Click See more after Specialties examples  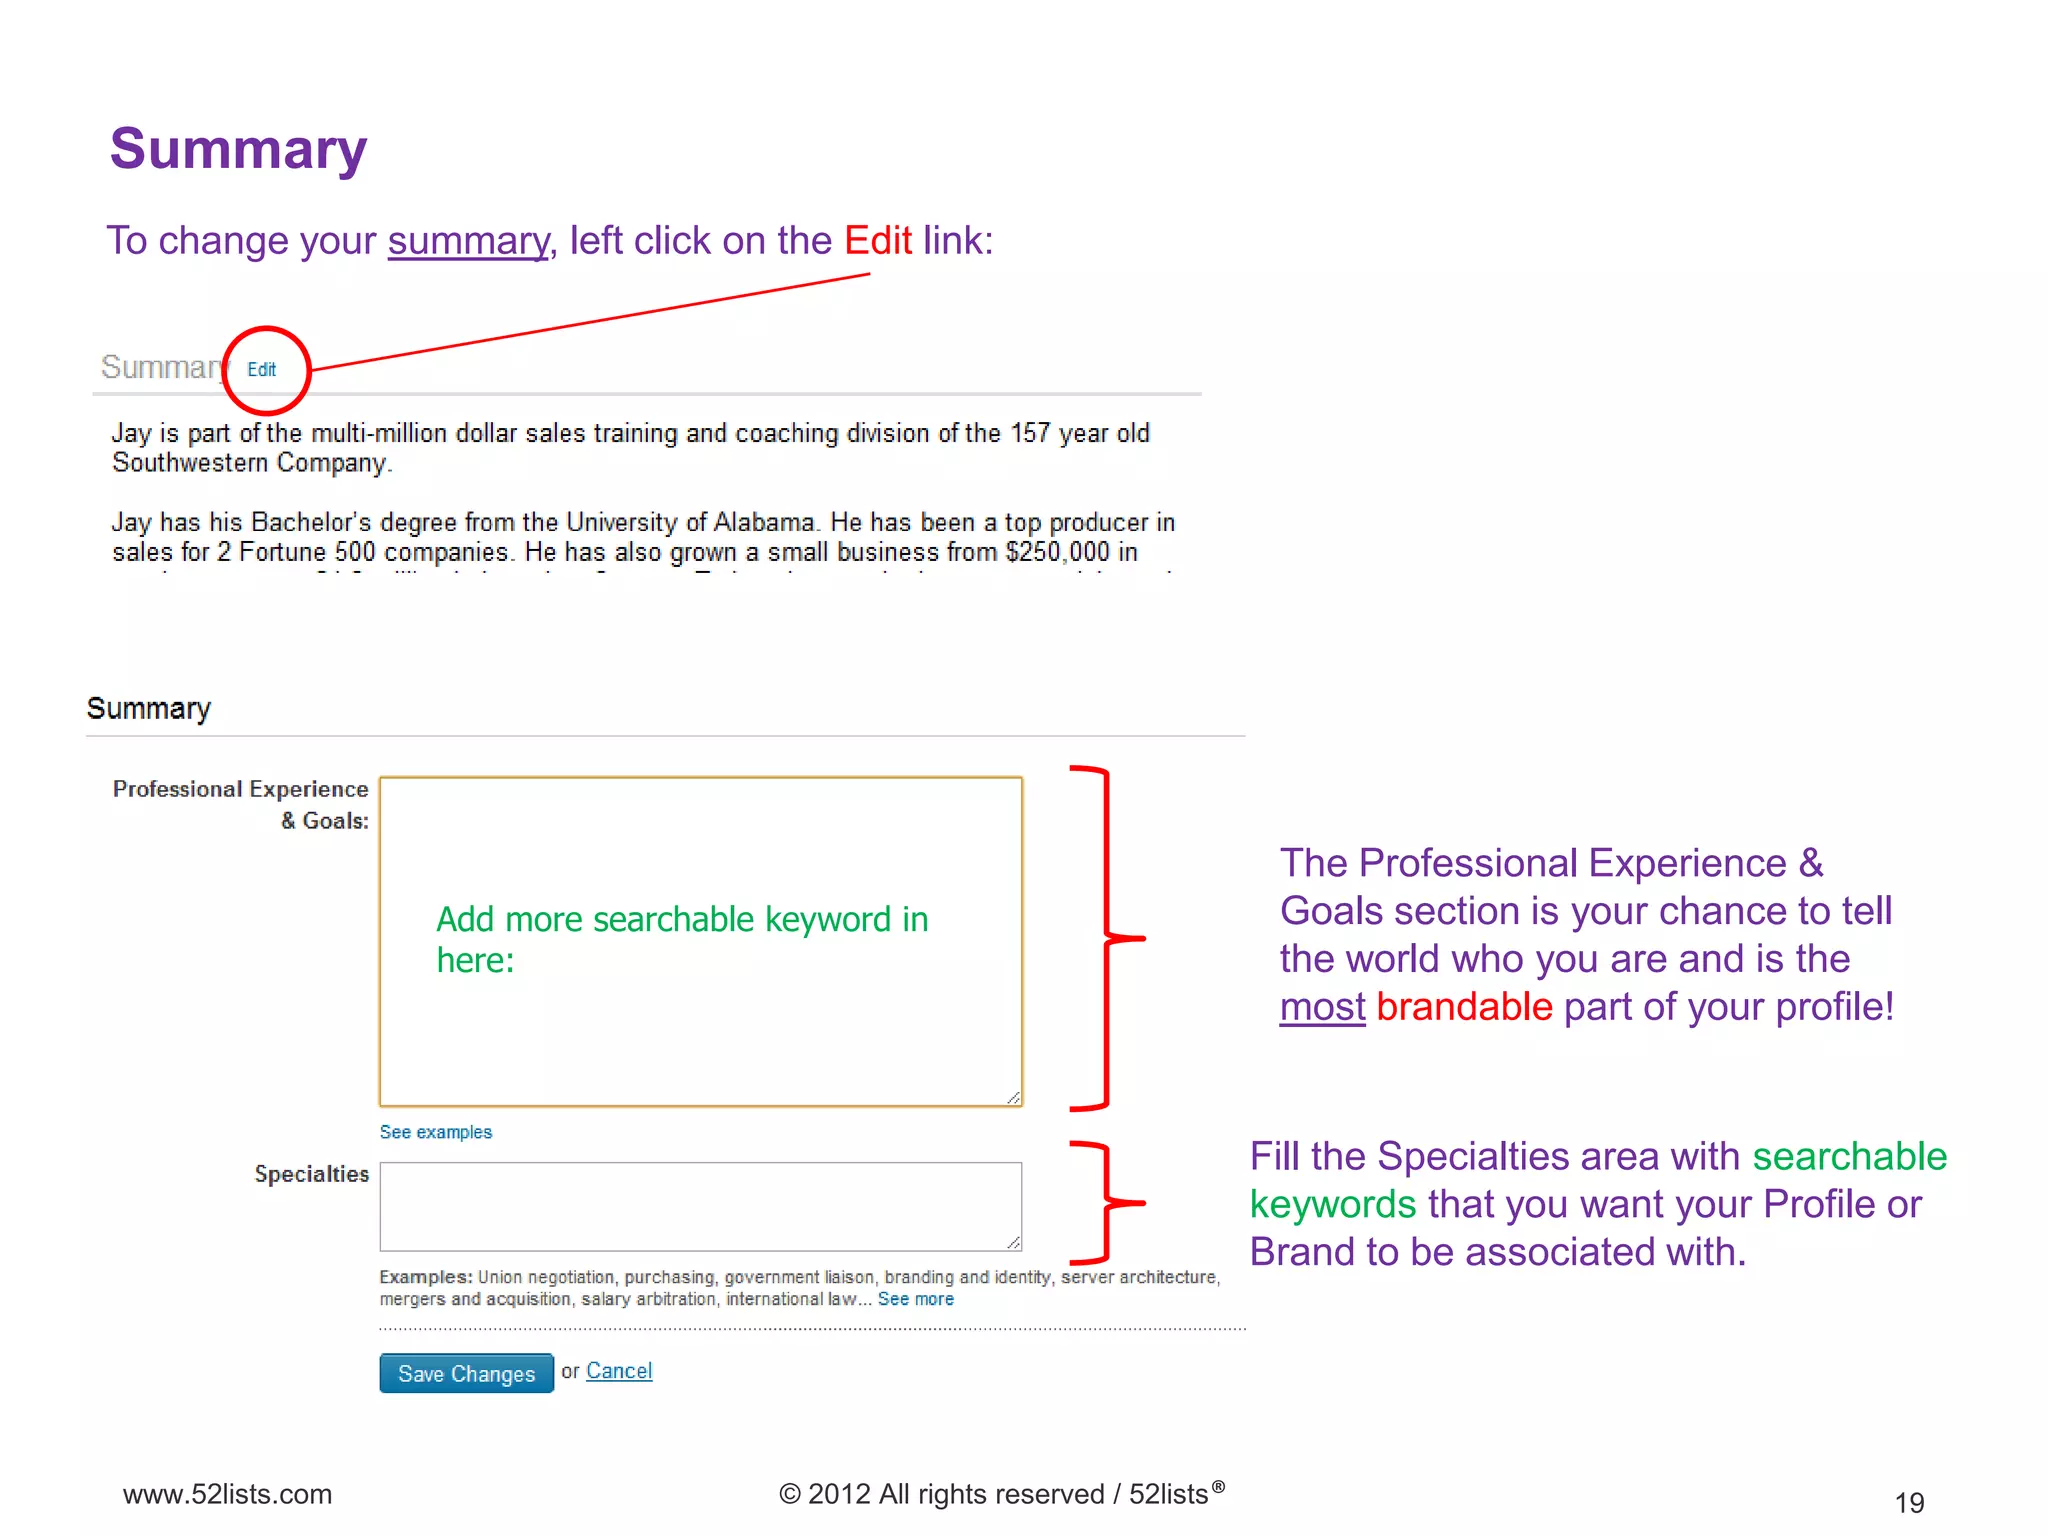[916, 1299]
